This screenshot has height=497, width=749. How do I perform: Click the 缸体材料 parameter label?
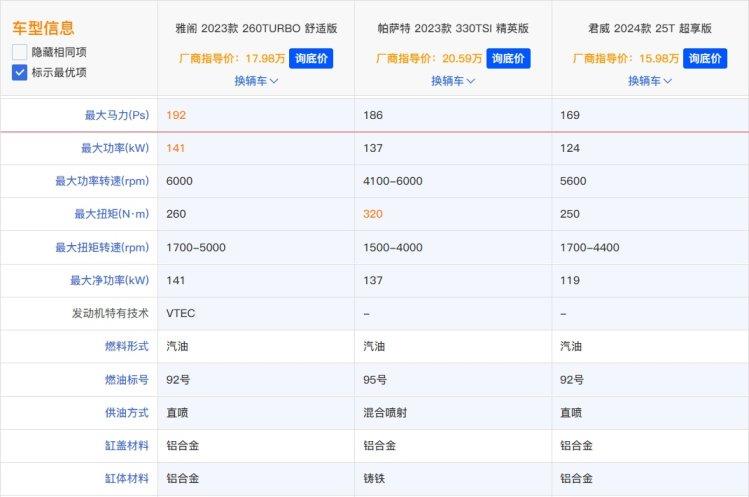[x=127, y=478]
